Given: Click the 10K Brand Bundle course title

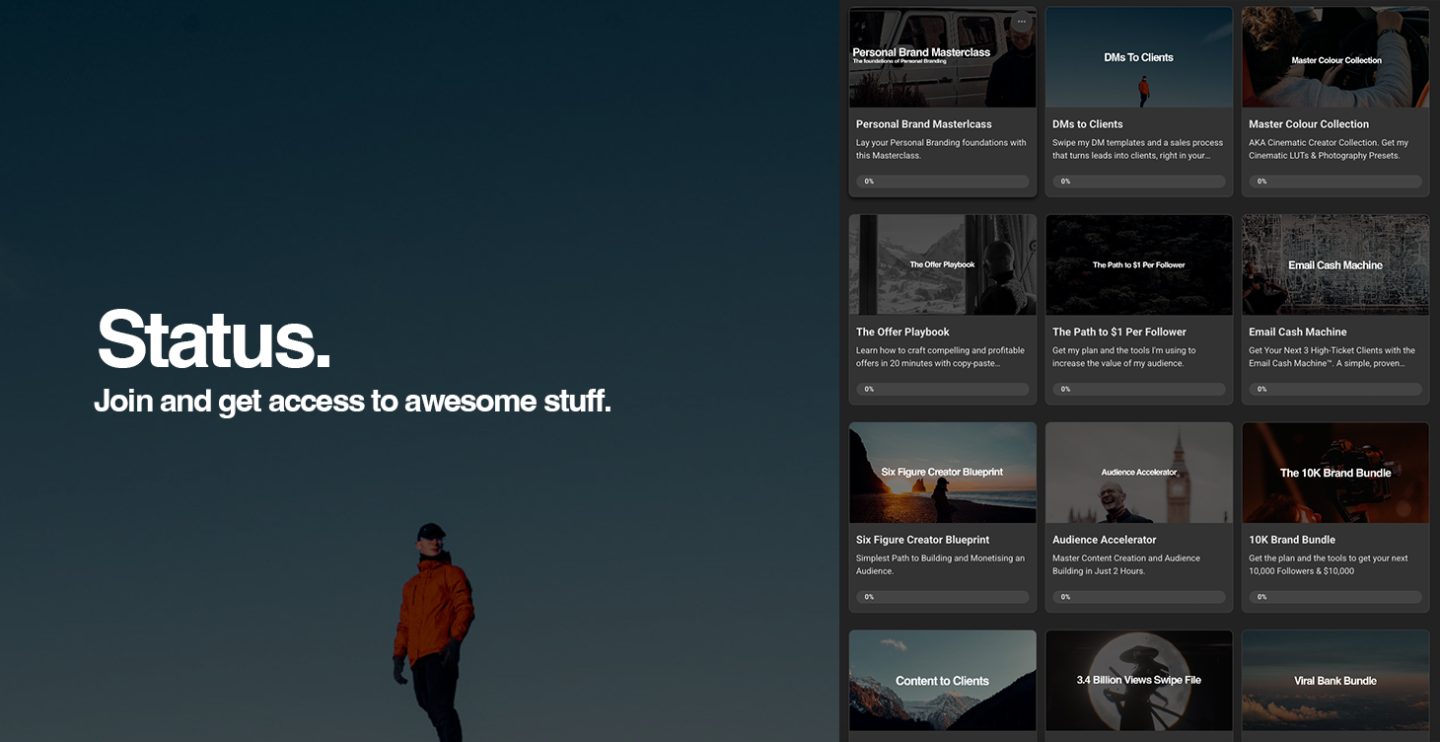Looking at the screenshot, I should tap(1291, 540).
